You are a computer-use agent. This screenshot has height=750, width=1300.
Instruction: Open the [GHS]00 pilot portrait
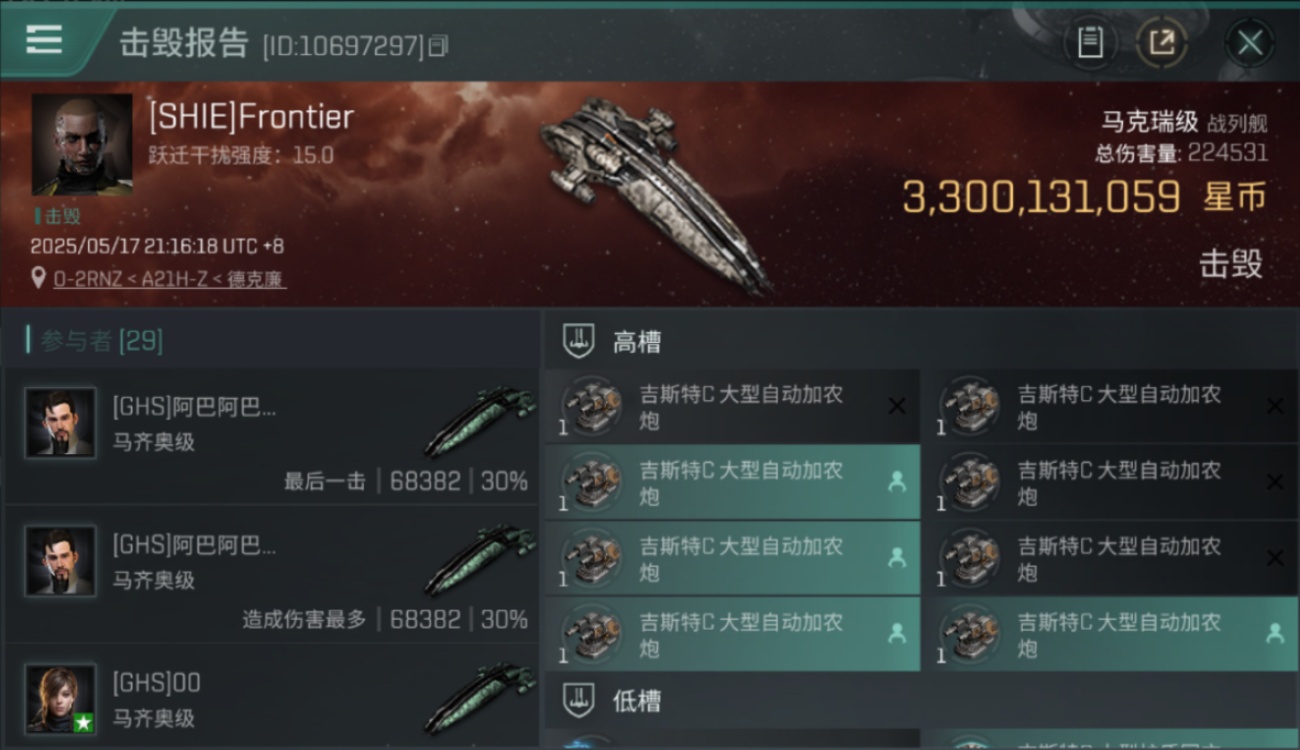point(61,699)
